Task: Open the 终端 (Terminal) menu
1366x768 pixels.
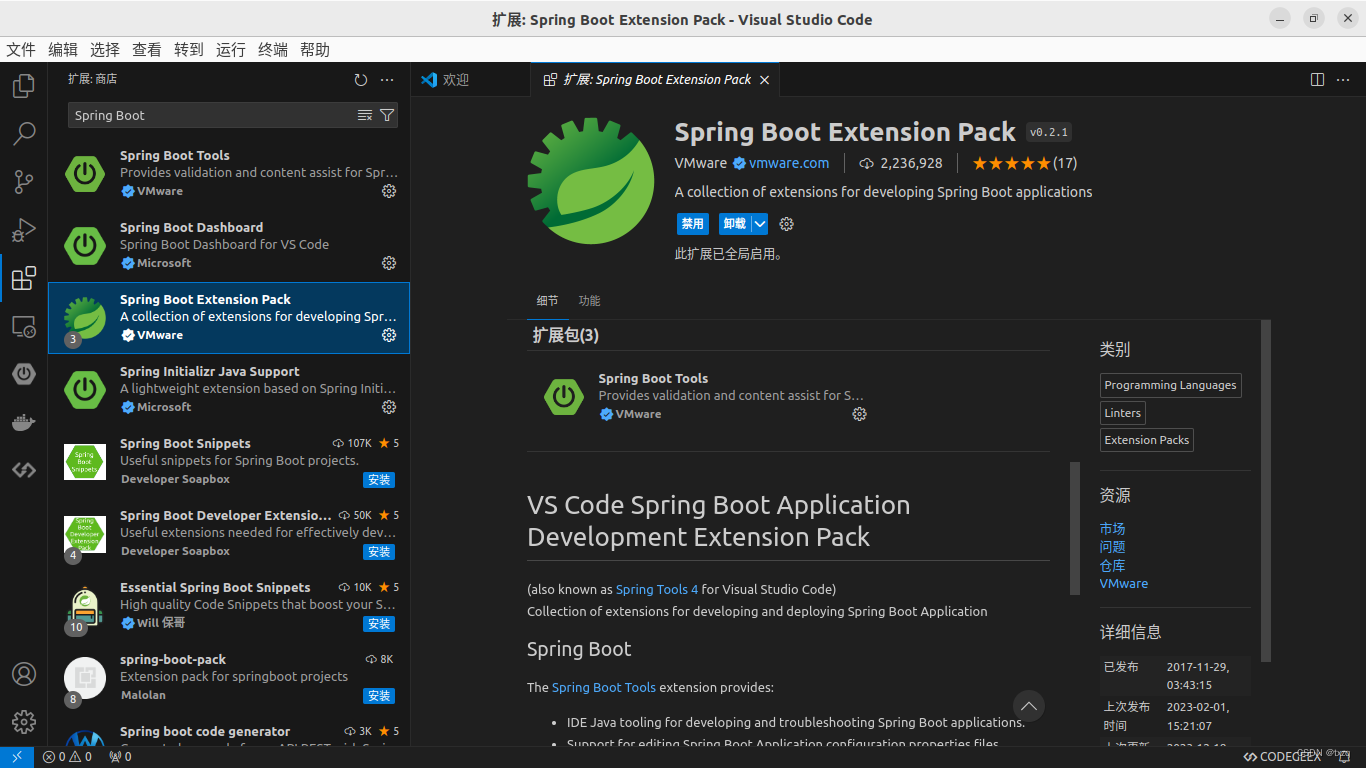Action: point(273,50)
